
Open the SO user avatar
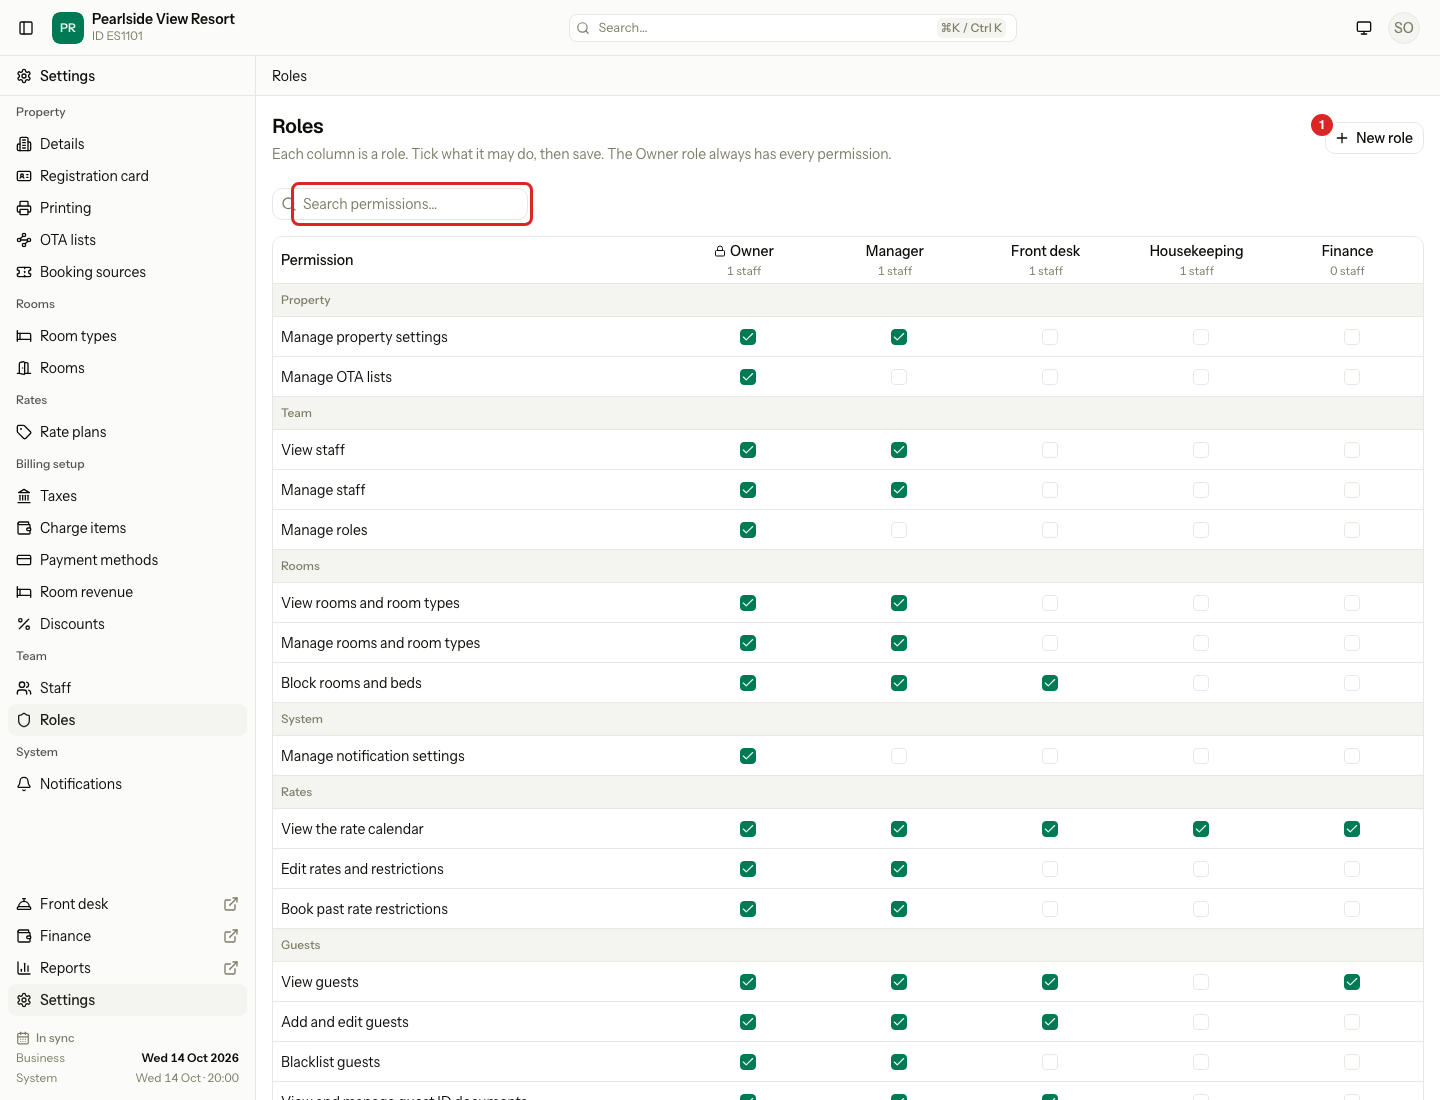pos(1404,28)
